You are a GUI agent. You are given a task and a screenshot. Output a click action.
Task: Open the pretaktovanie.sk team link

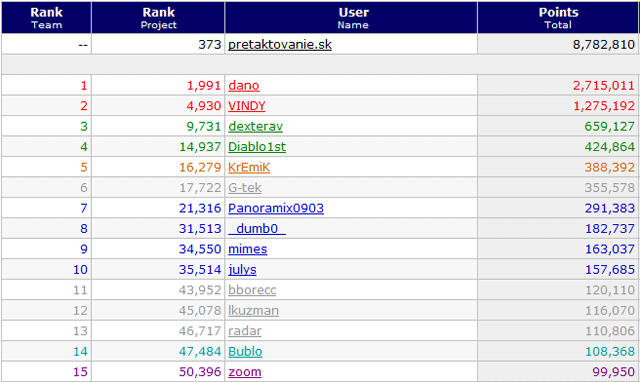click(x=280, y=44)
